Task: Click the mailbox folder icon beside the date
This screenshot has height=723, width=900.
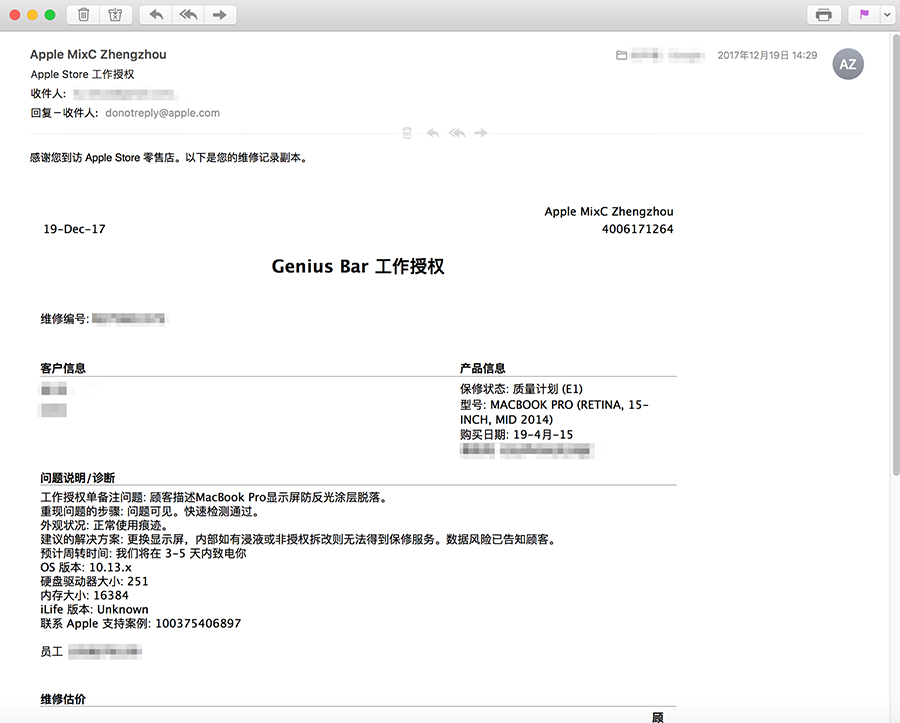Action: point(621,56)
